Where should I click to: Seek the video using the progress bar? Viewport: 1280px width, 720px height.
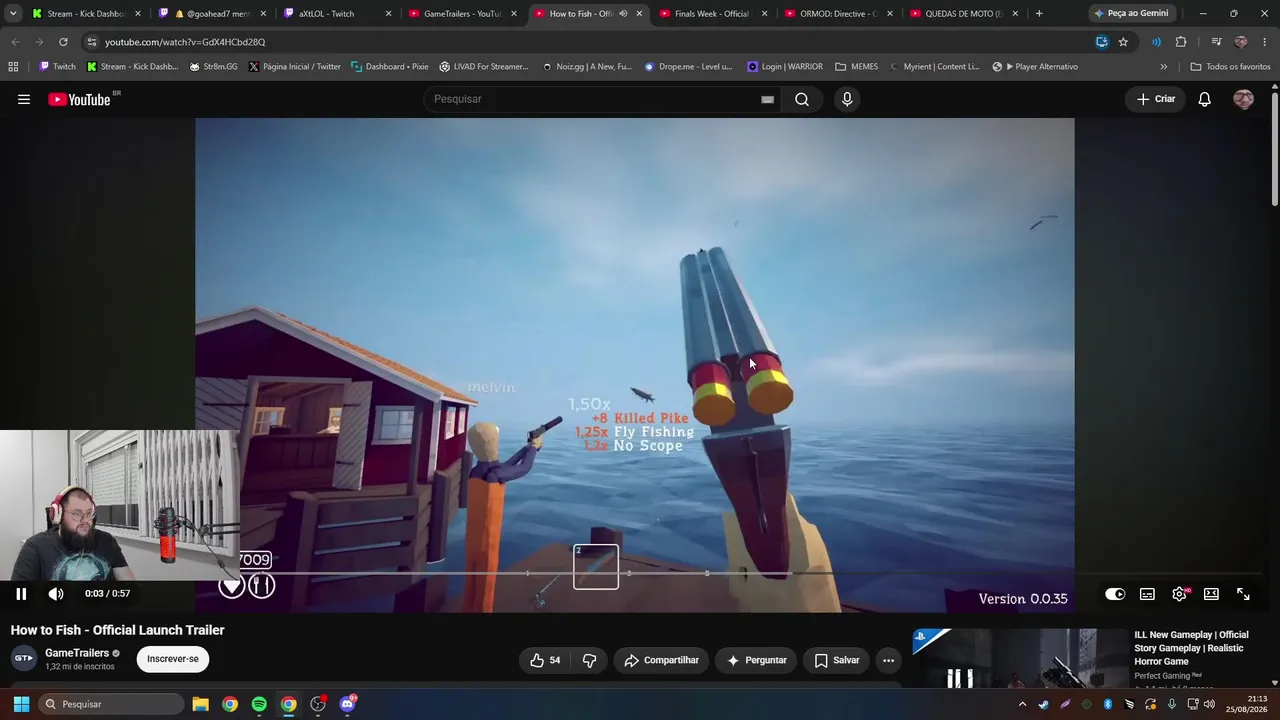(x=637, y=574)
